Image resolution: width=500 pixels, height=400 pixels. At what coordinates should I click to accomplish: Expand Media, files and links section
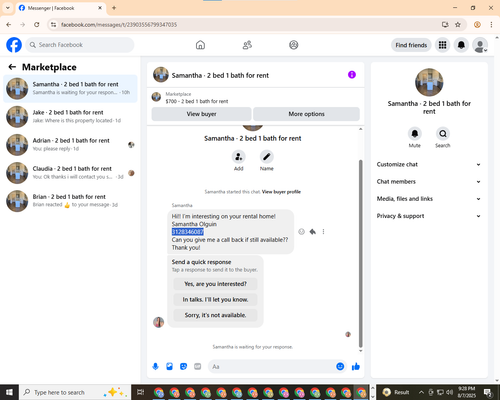(x=429, y=199)
